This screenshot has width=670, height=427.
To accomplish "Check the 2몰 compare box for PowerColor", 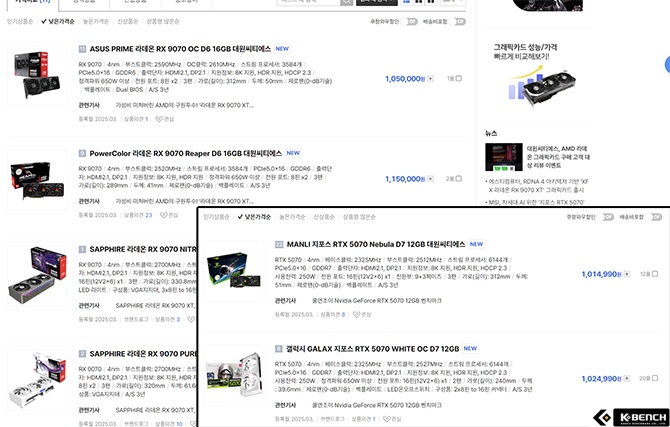I will click(x=458, y=178).
